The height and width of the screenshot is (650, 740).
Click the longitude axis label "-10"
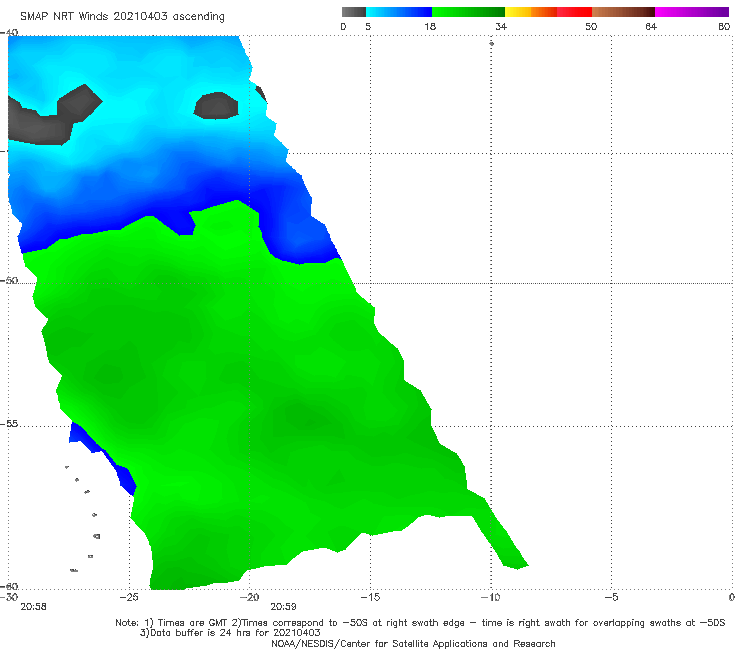point(490,597)
